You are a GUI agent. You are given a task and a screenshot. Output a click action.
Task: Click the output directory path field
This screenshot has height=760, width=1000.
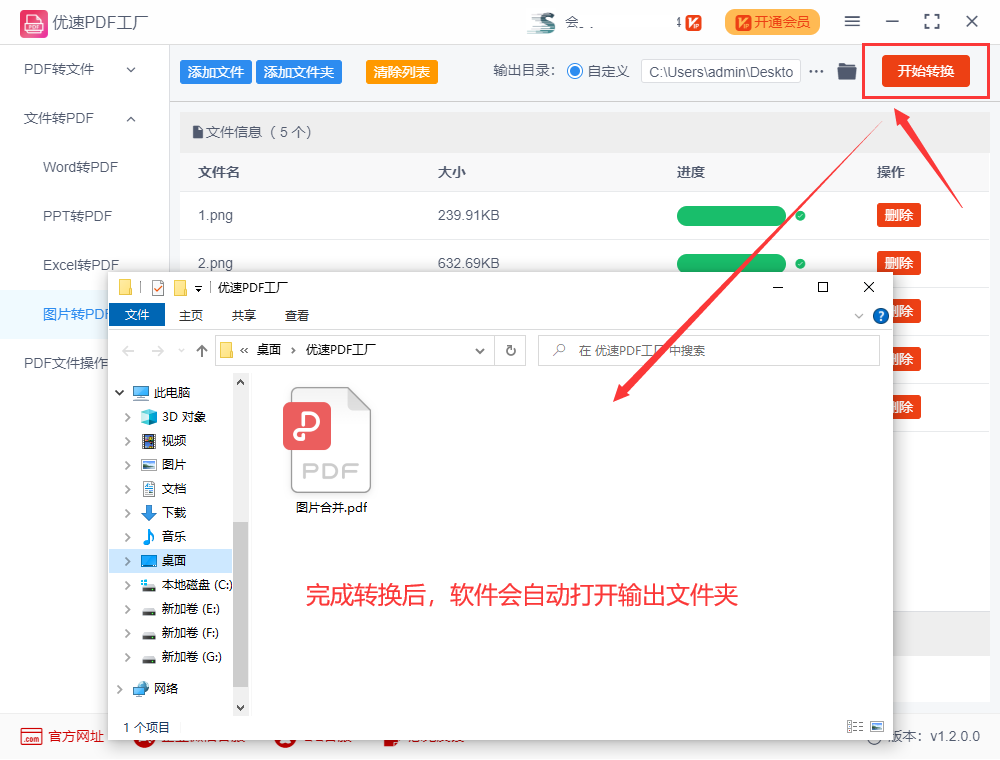(x=721, y=72)
